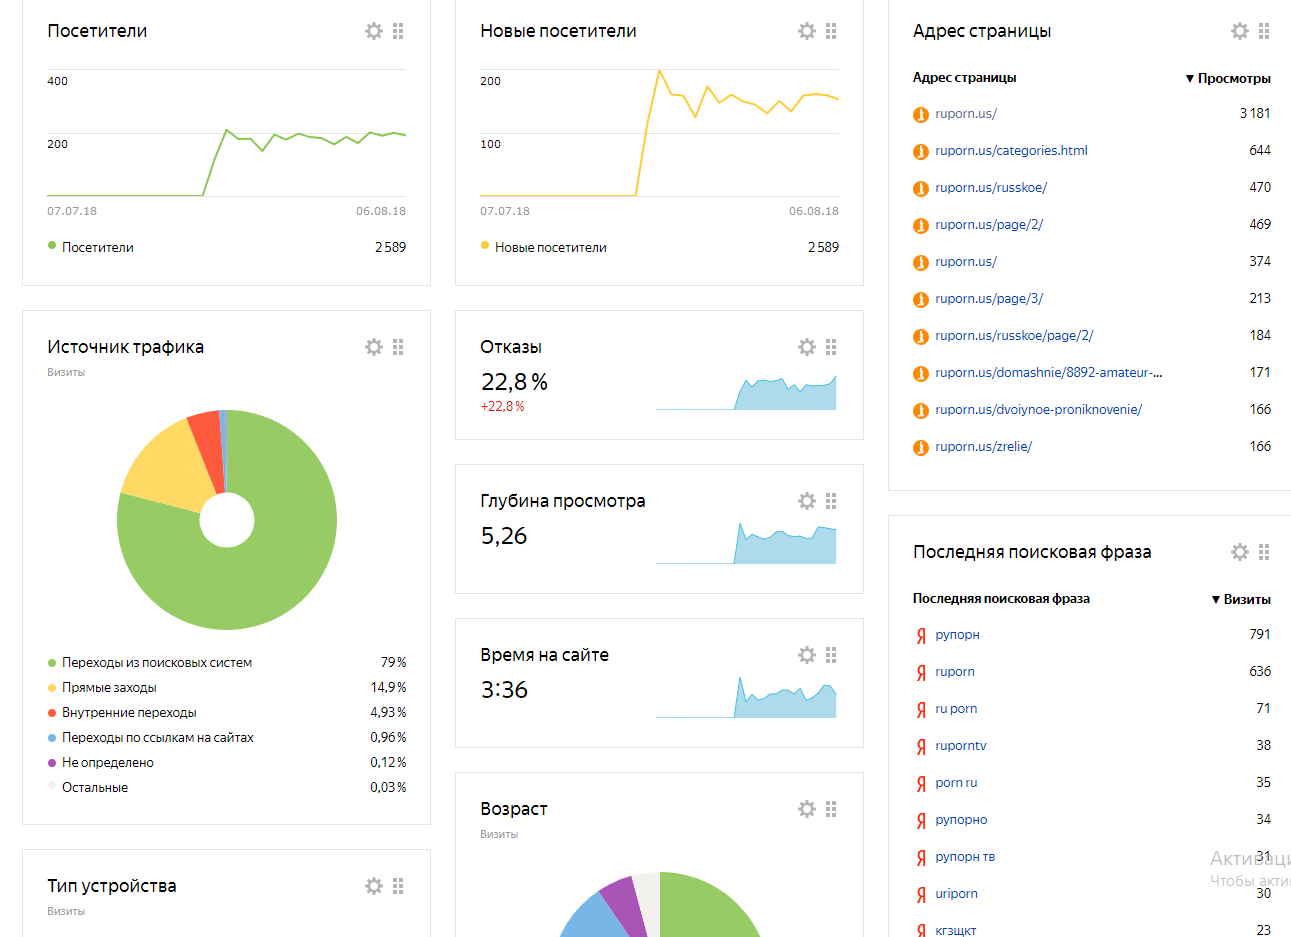Image resolution: width=1291 pixels, height=937 pixels.
Task: Click the 3 181 views value
Action: 1255,114
